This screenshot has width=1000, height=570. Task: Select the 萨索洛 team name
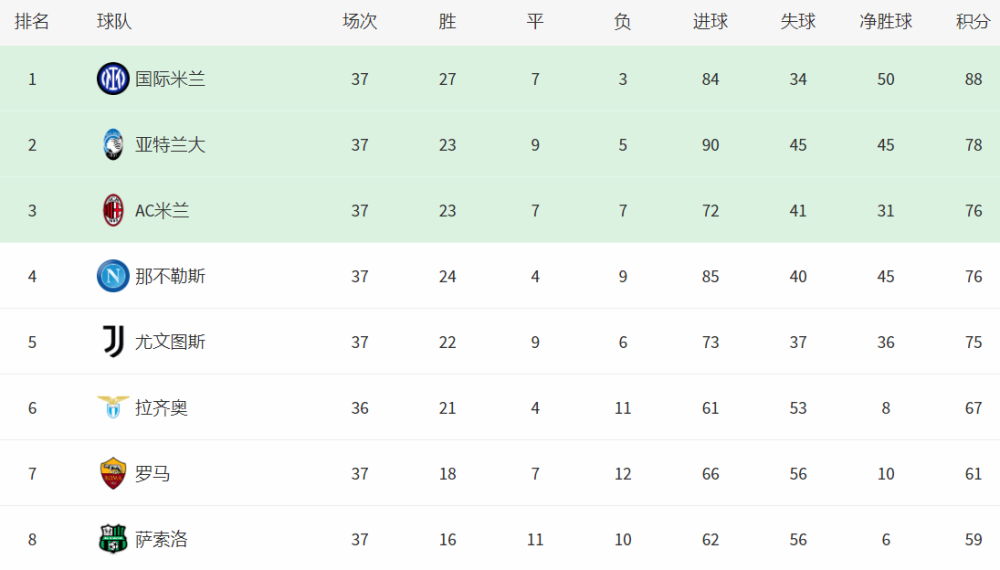click(161, 539)
